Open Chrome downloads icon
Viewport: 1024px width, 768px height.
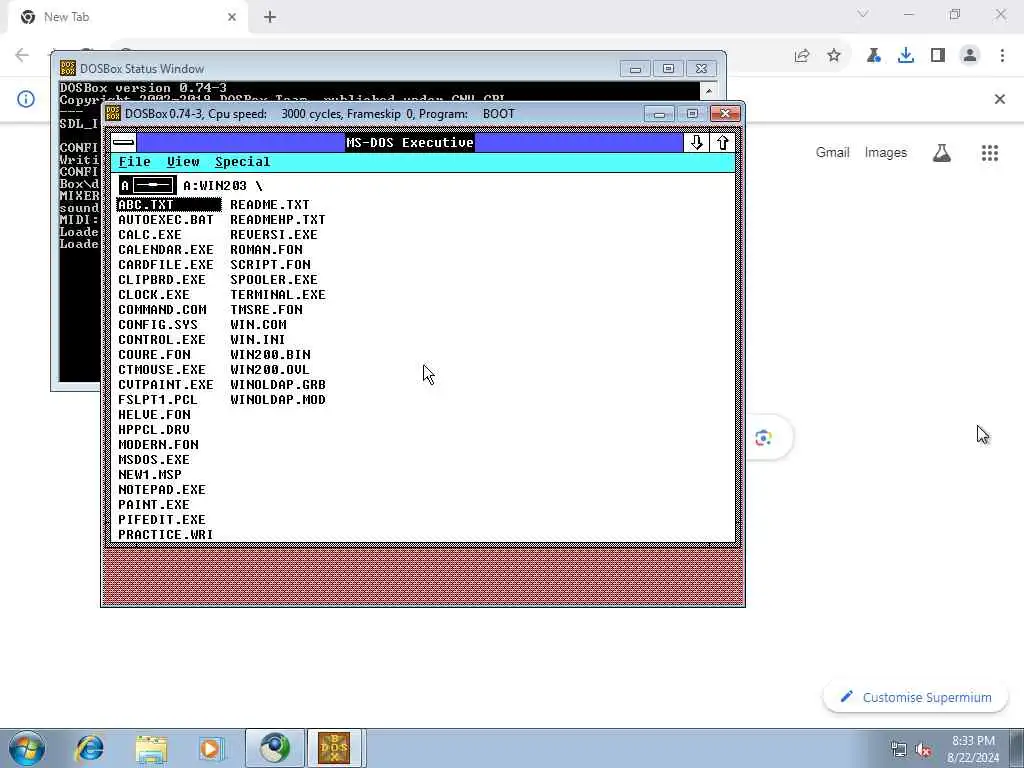(905, 56)
